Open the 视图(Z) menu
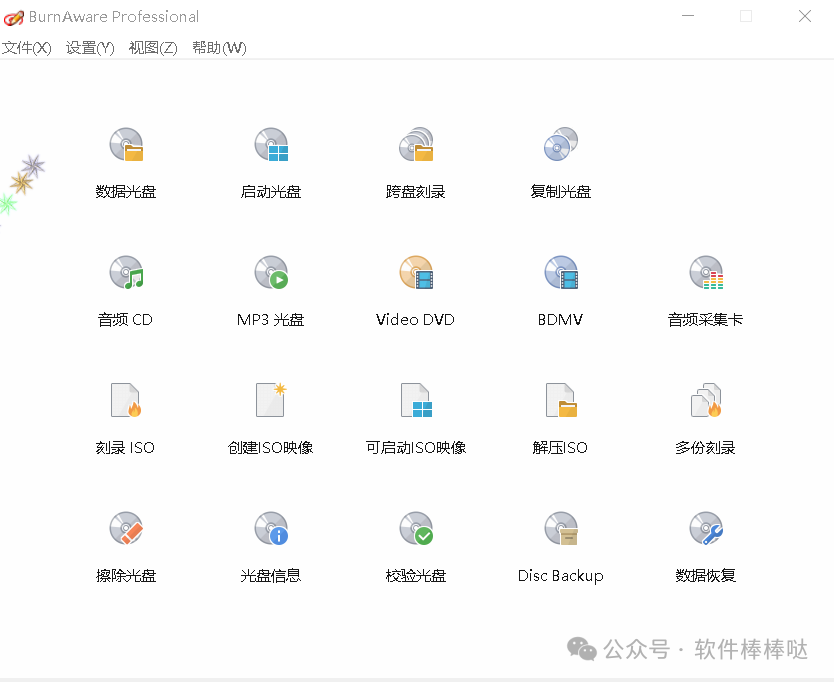Viewport: 834px width, 682px height. coord(153,48)
